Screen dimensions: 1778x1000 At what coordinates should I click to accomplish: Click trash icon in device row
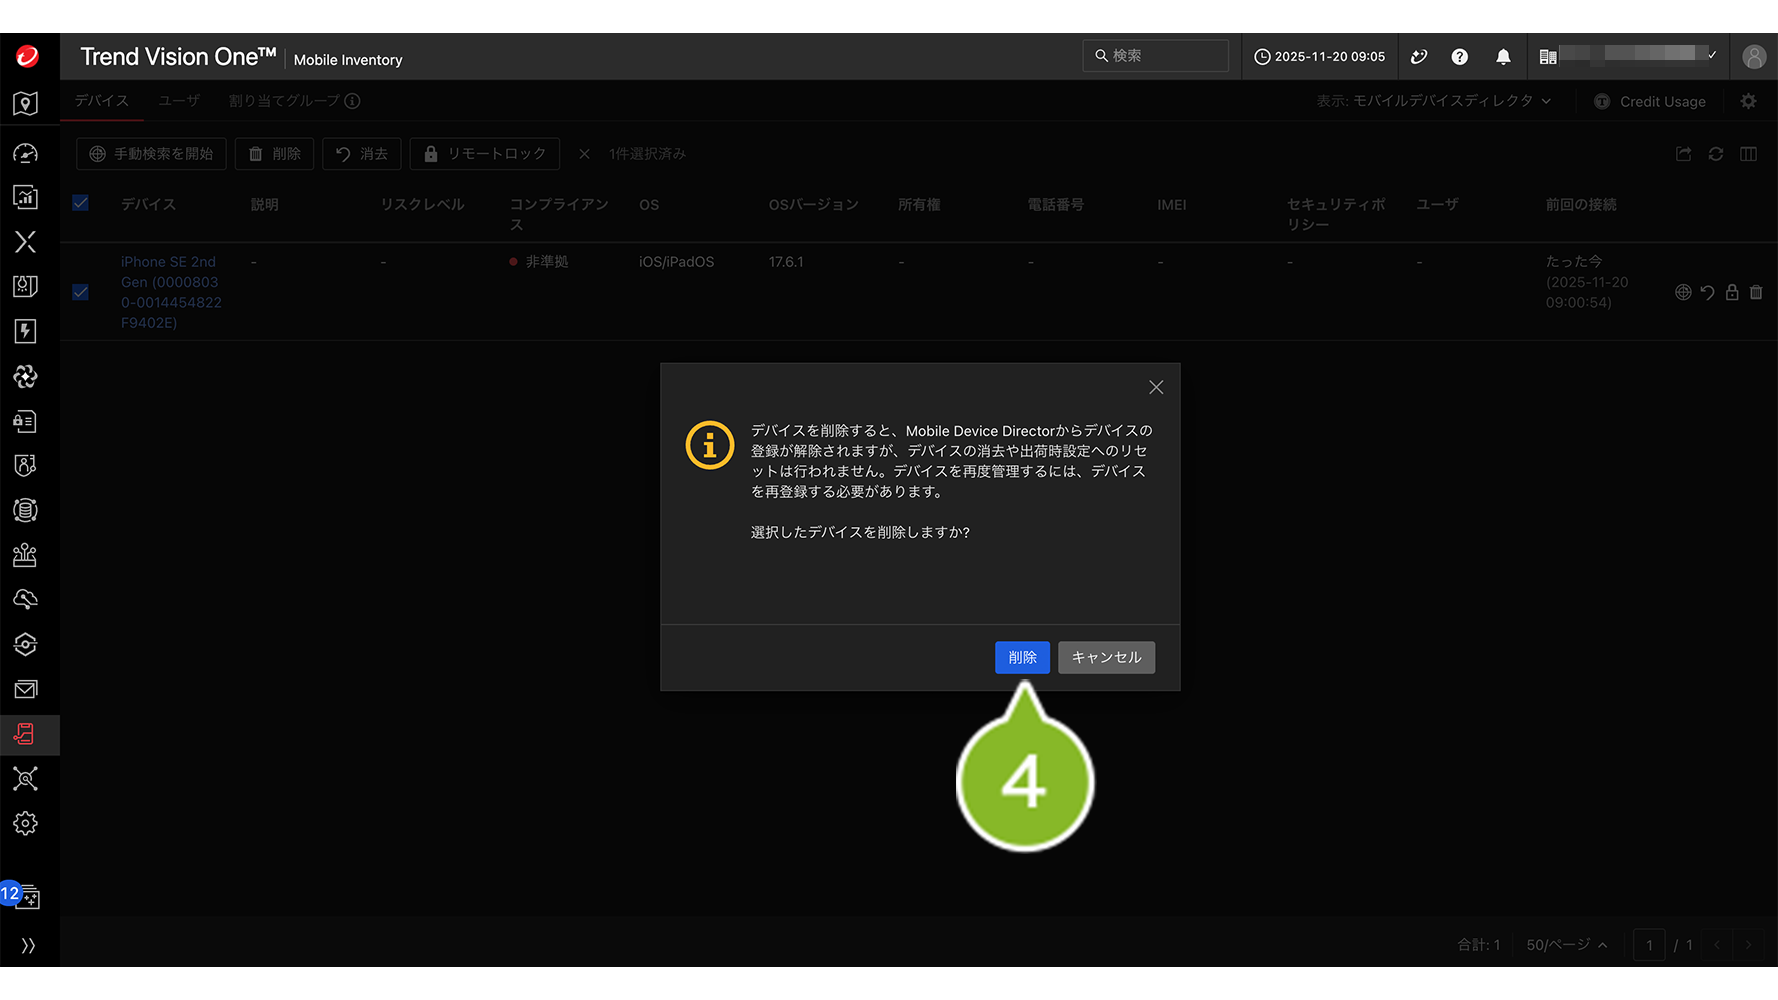pos(1756,292)
